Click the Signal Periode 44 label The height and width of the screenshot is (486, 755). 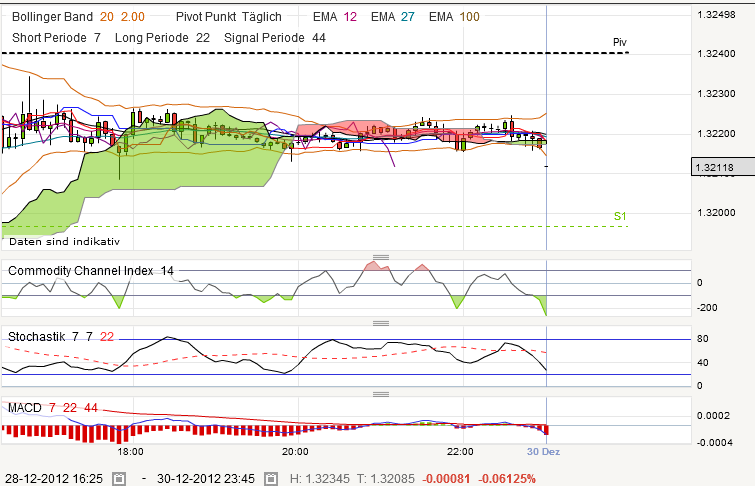(x=275, y=38)
